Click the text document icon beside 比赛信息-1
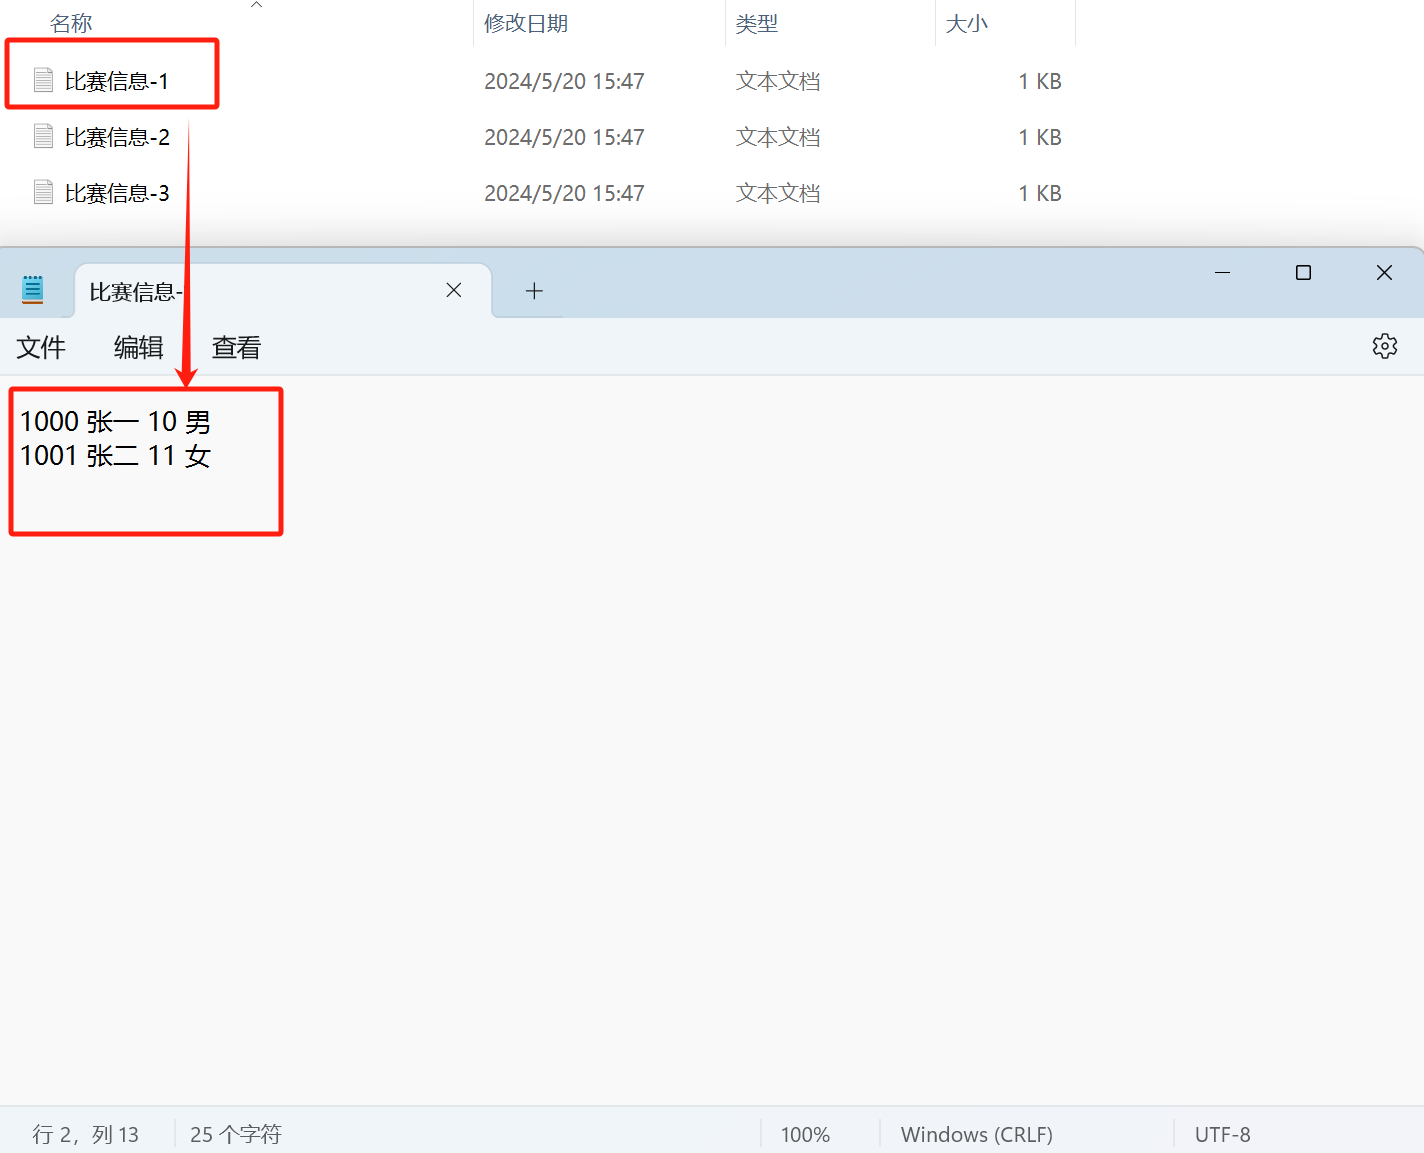Image resolution: width=1424 pixels, height=1153 pixels. (43, 79)
